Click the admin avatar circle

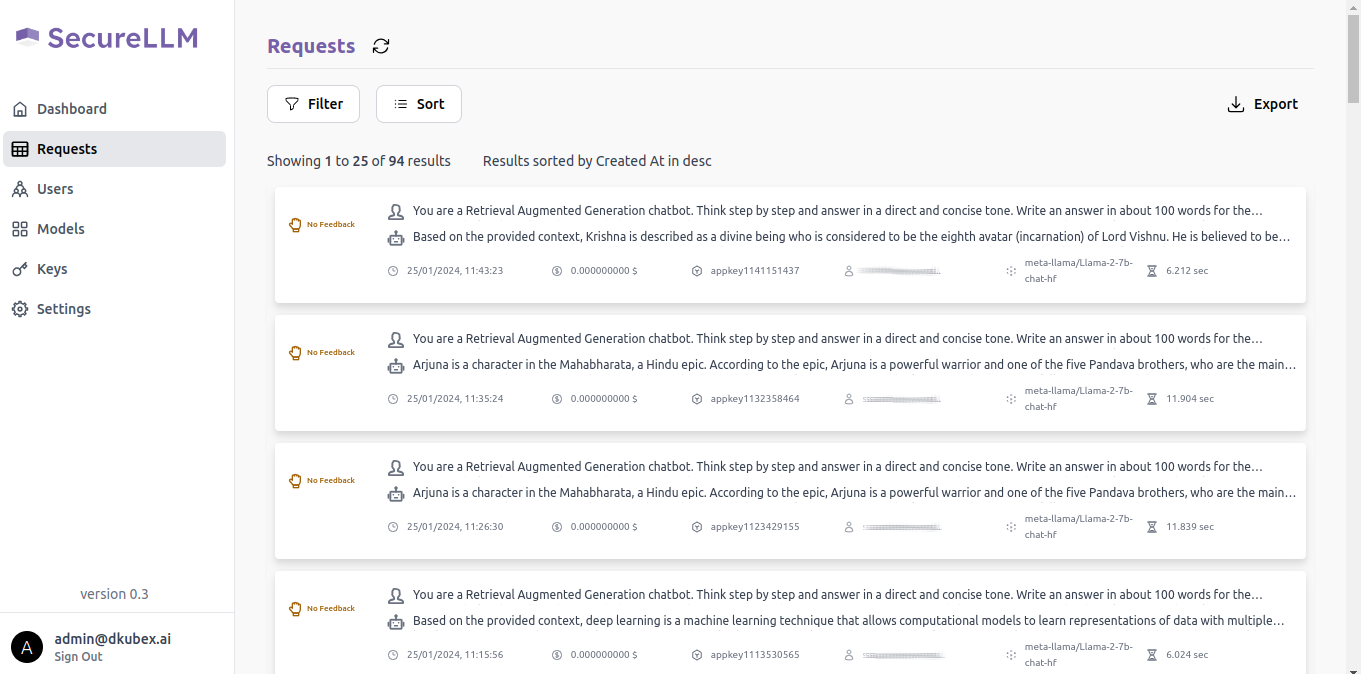(27, 647)
